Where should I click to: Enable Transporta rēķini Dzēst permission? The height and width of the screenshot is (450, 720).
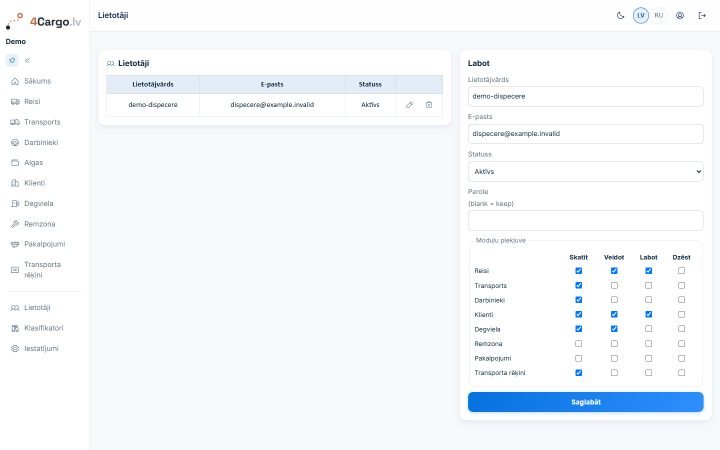click(x=681, y=373)
